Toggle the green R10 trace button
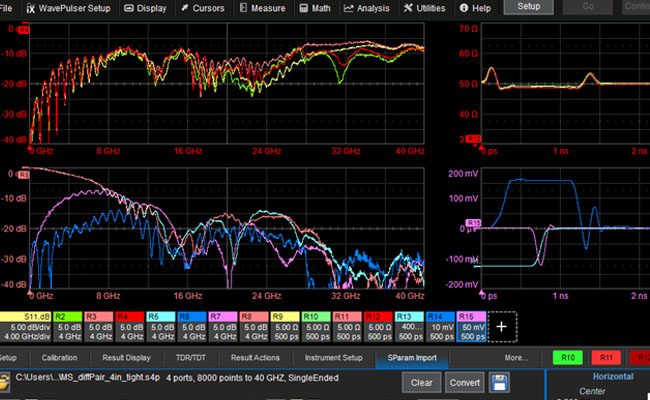Screen dimensions: 650x400 568,357
